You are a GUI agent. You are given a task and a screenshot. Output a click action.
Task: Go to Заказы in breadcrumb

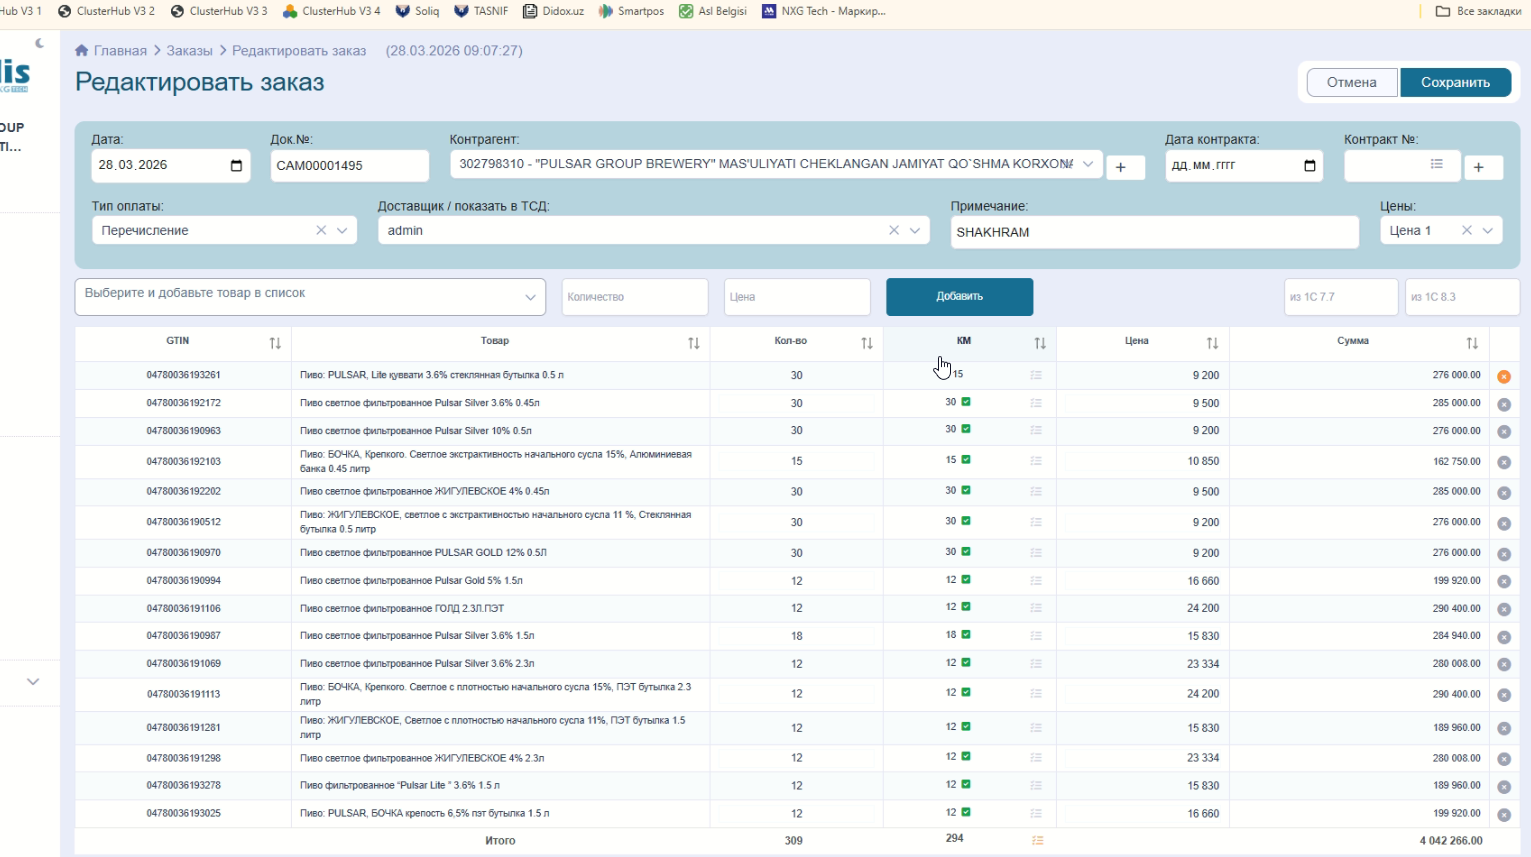coord(189,51)
